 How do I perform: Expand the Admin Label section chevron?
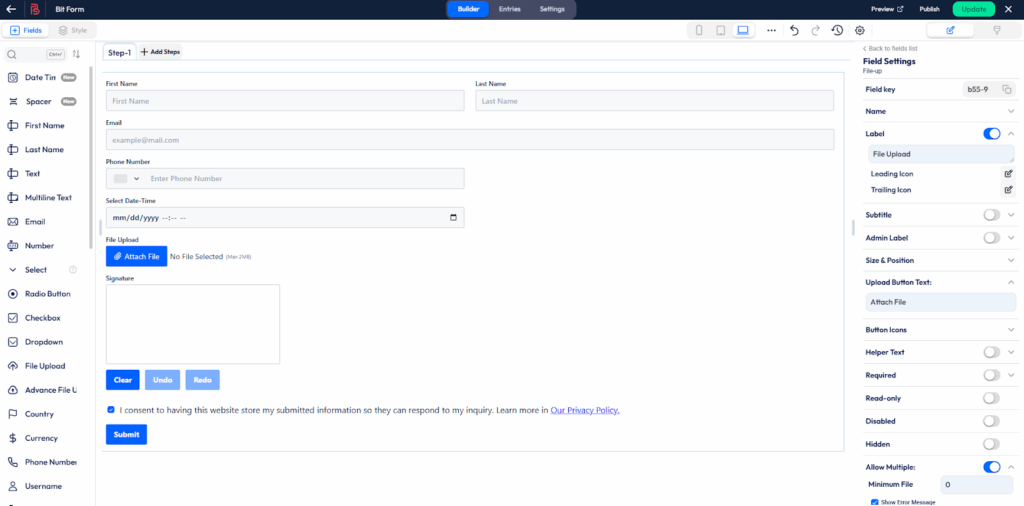(x=1011, y=238)
